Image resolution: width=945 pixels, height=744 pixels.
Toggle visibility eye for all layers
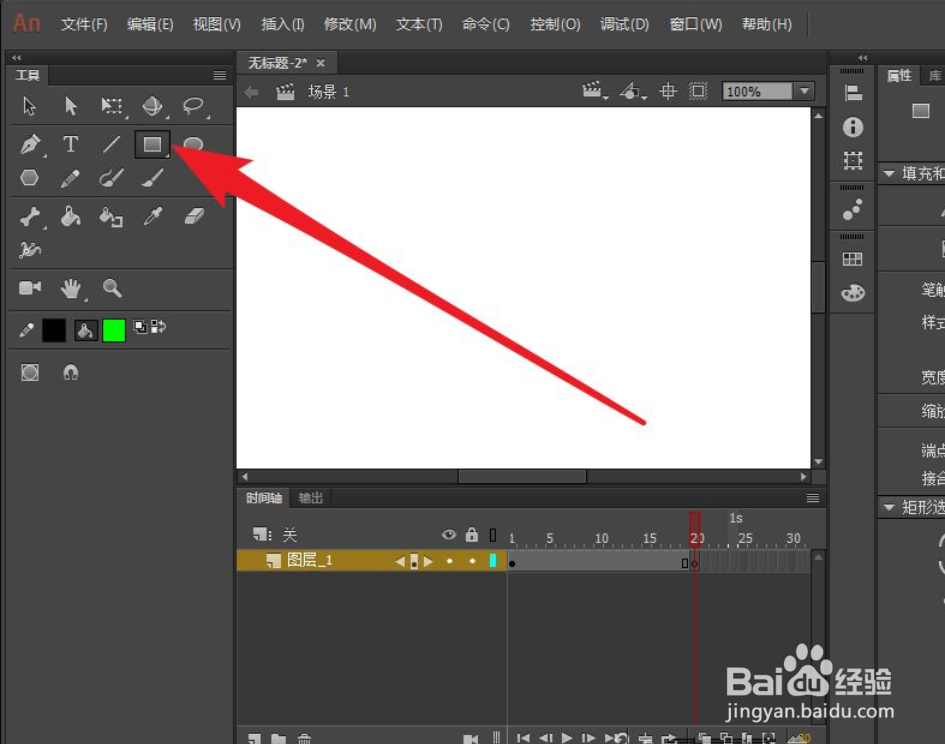click(449, 535)
